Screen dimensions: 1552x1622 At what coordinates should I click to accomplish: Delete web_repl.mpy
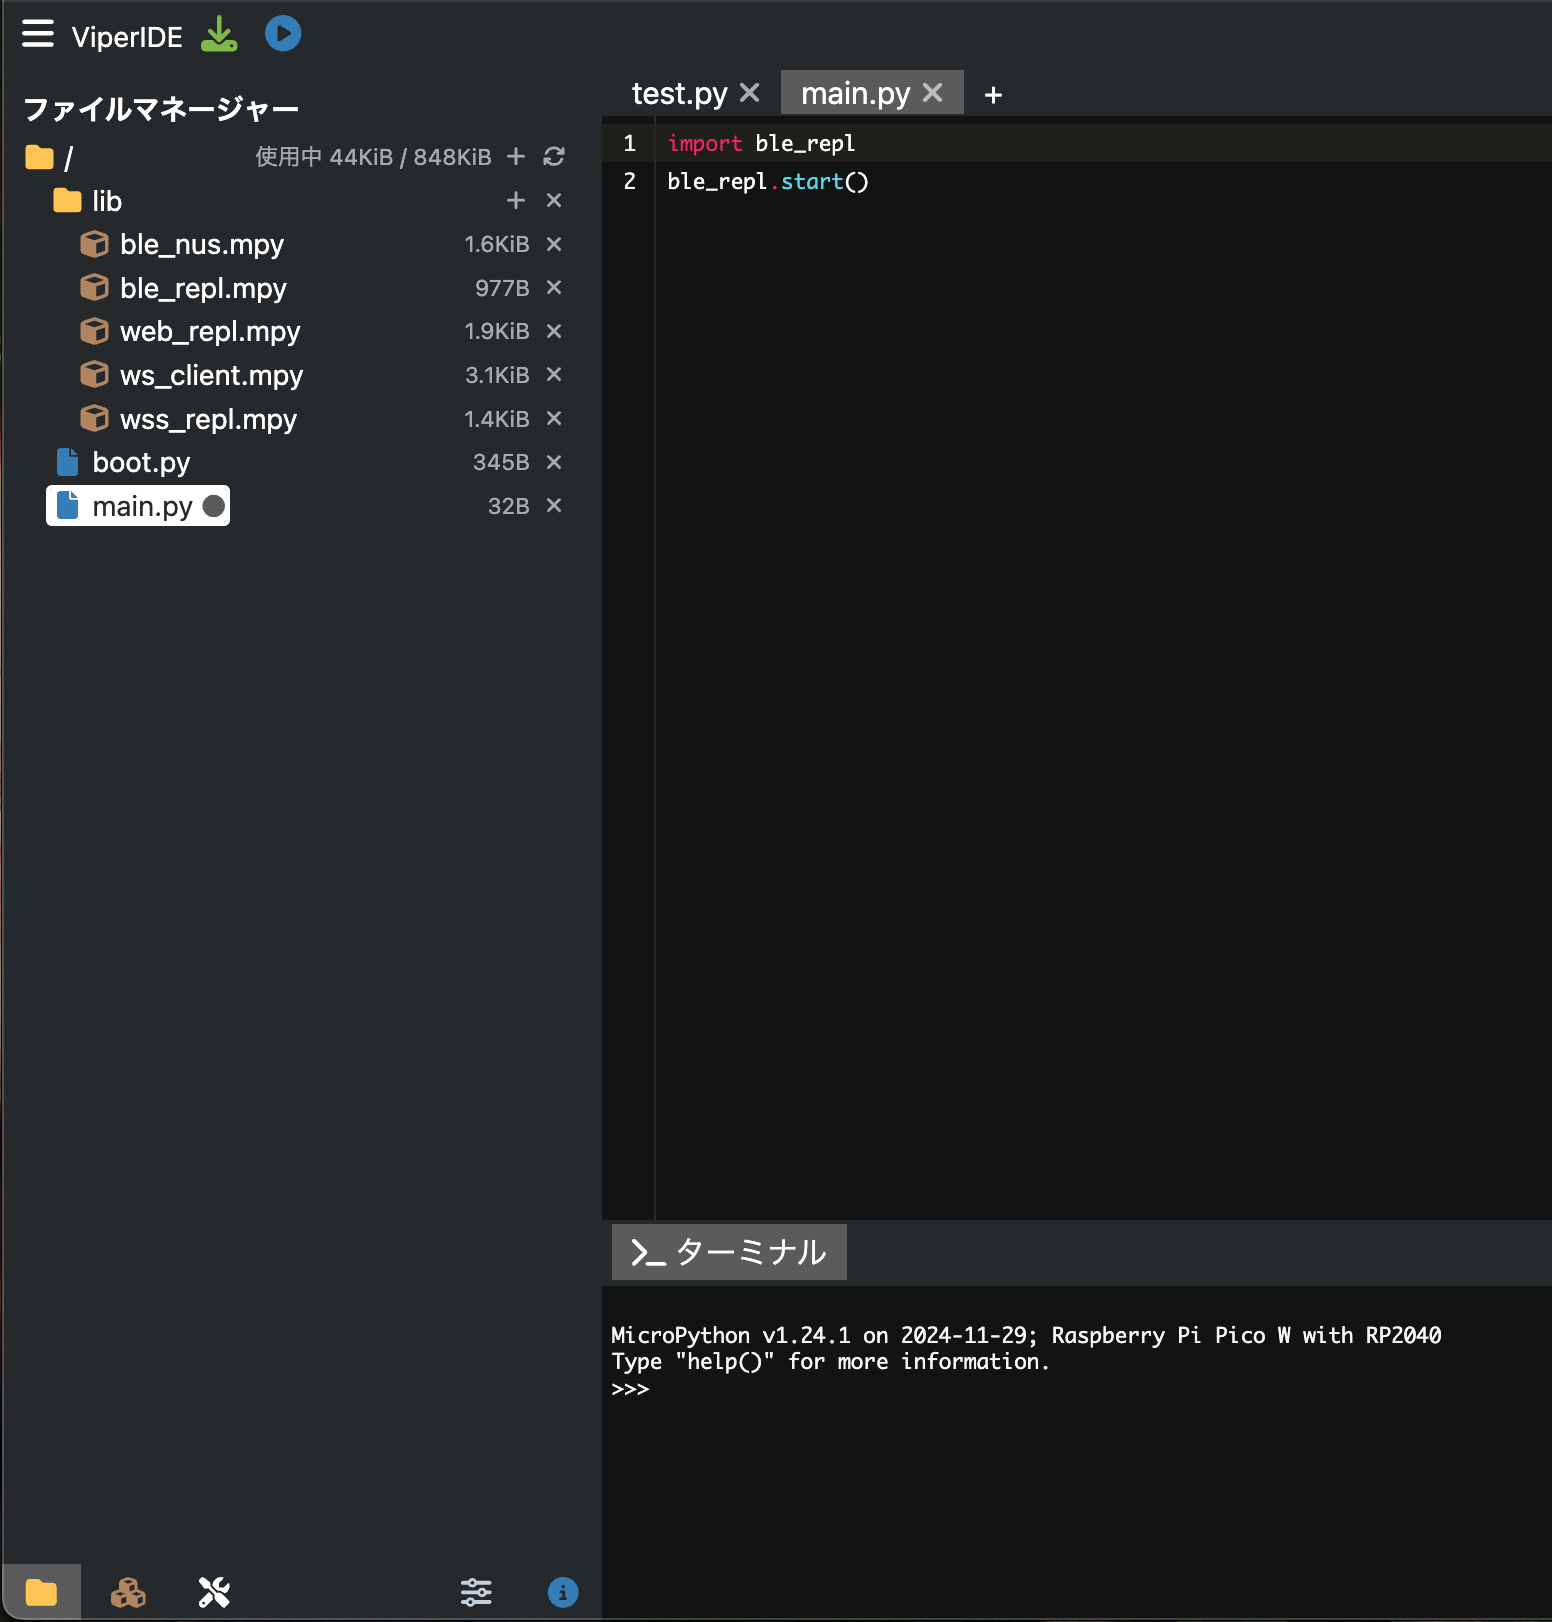554,331
